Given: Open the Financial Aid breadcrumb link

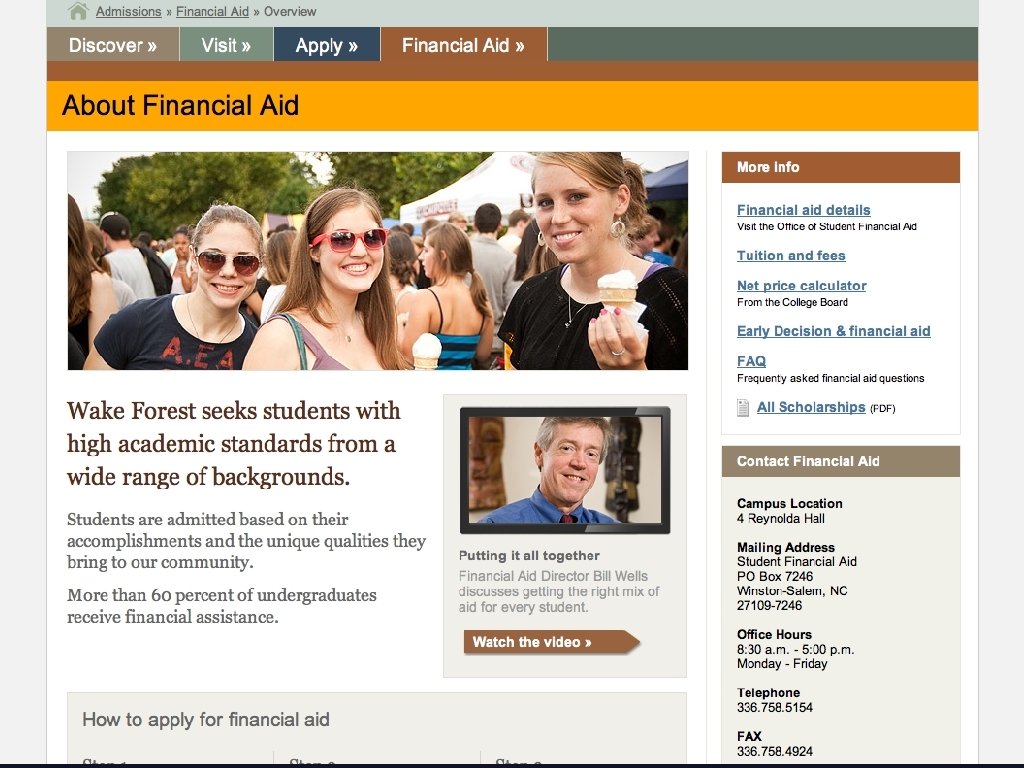Looking at the screenshot, I should coord(212,12).
